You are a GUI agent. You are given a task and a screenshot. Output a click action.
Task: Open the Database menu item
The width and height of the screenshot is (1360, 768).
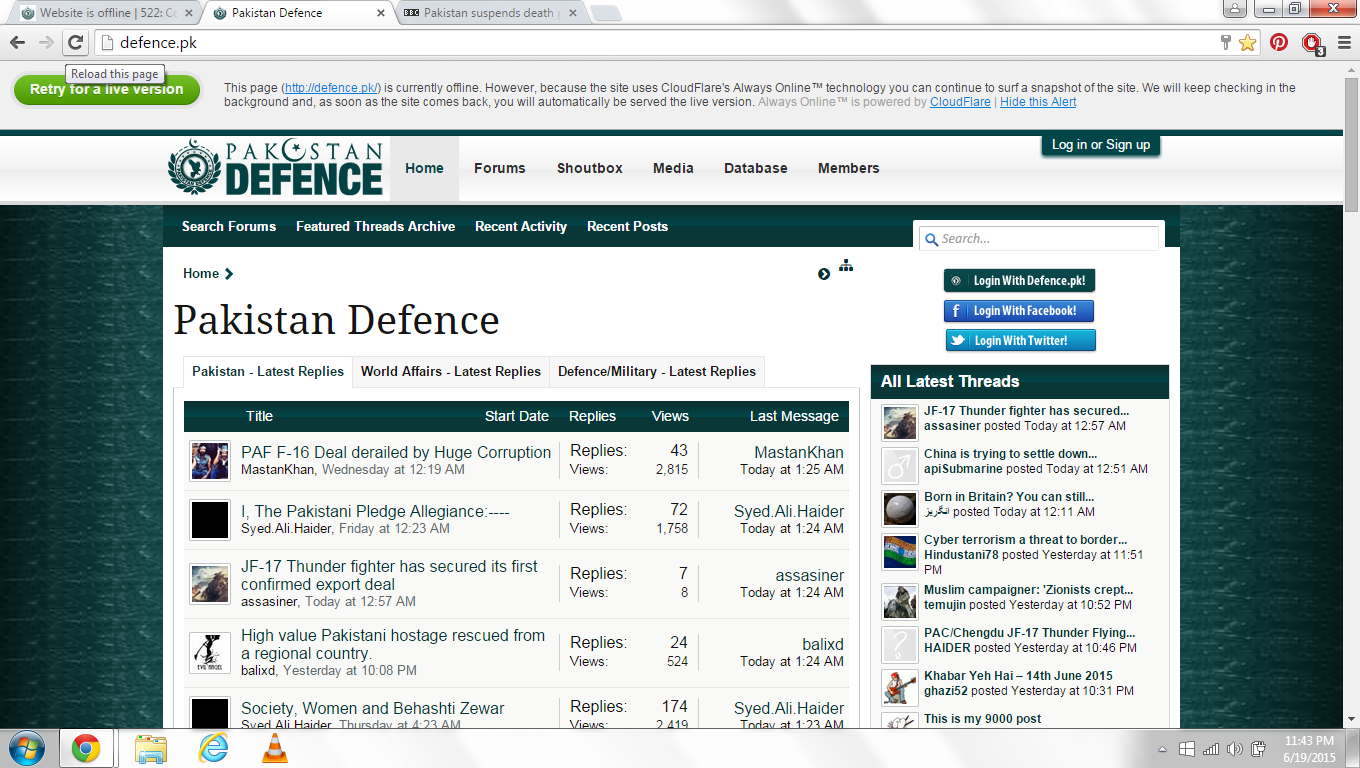[756, 168]
